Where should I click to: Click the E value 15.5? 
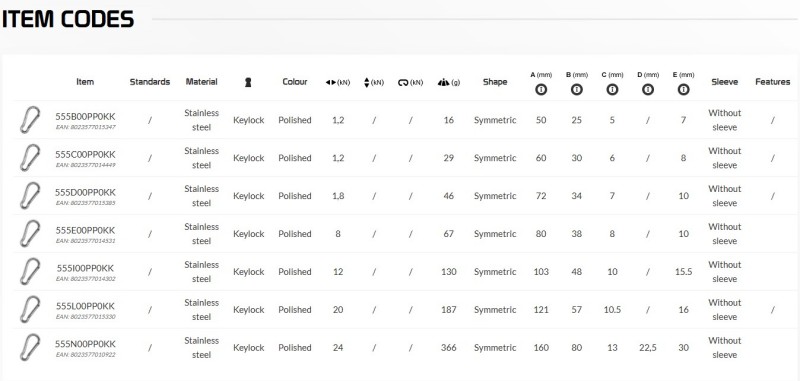684,272
